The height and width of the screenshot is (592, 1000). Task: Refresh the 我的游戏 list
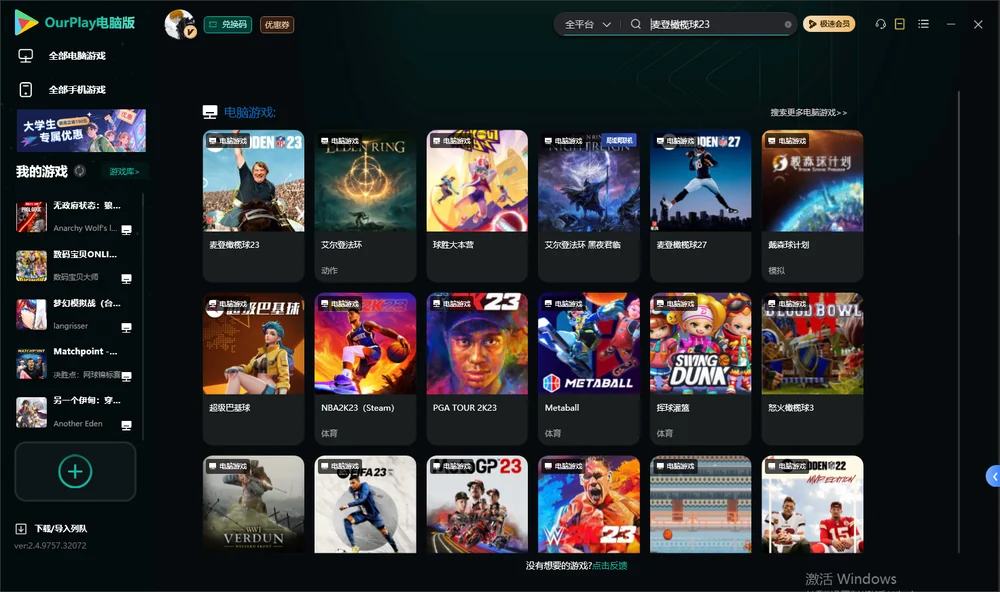(80, 171)
